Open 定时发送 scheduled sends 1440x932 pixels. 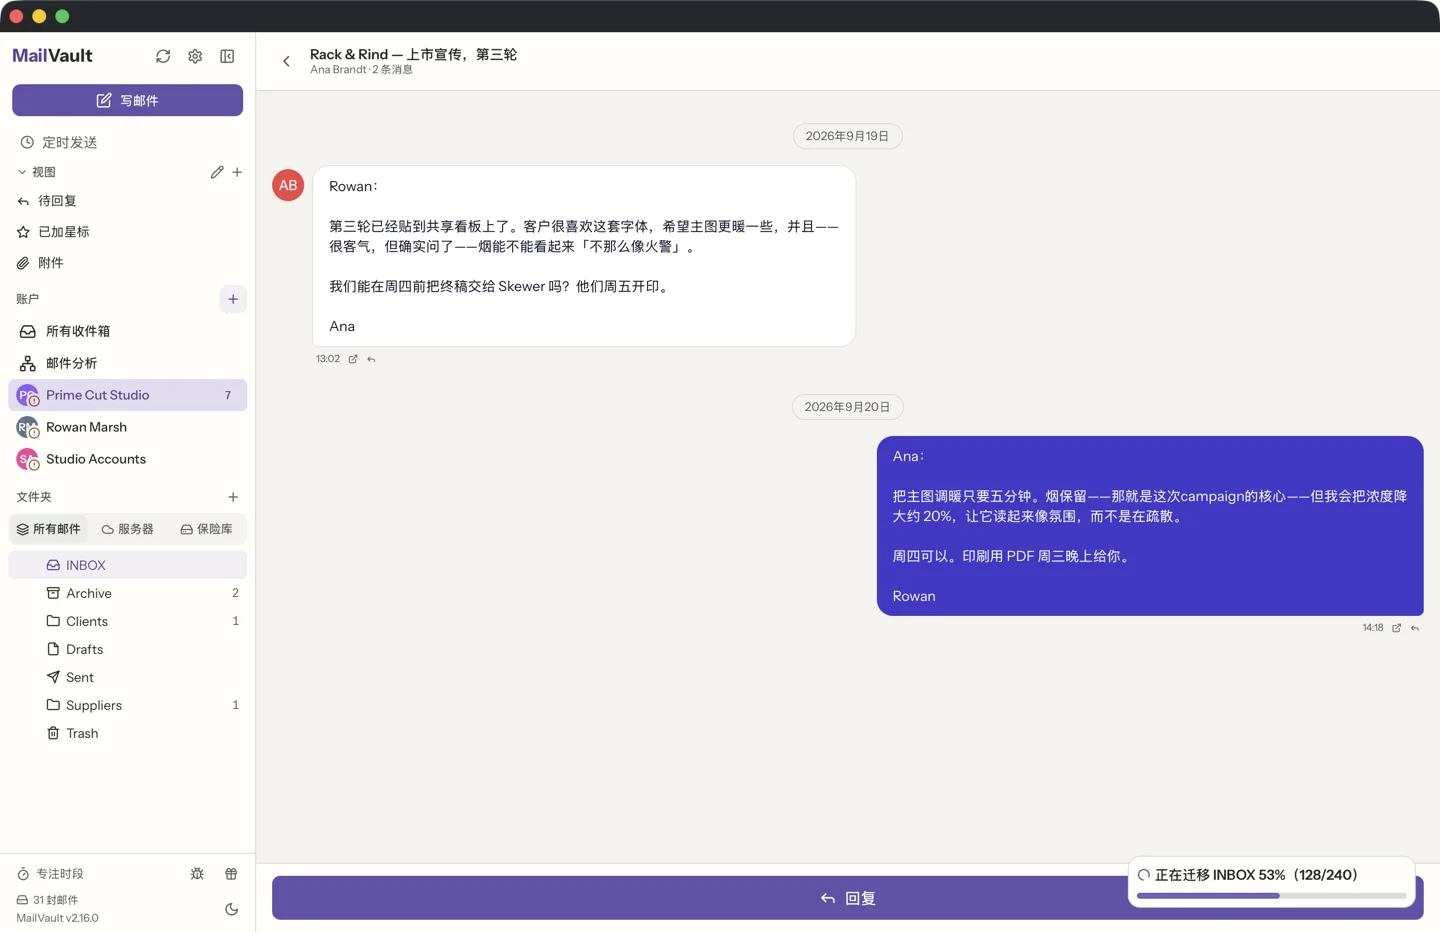point(128,142)
